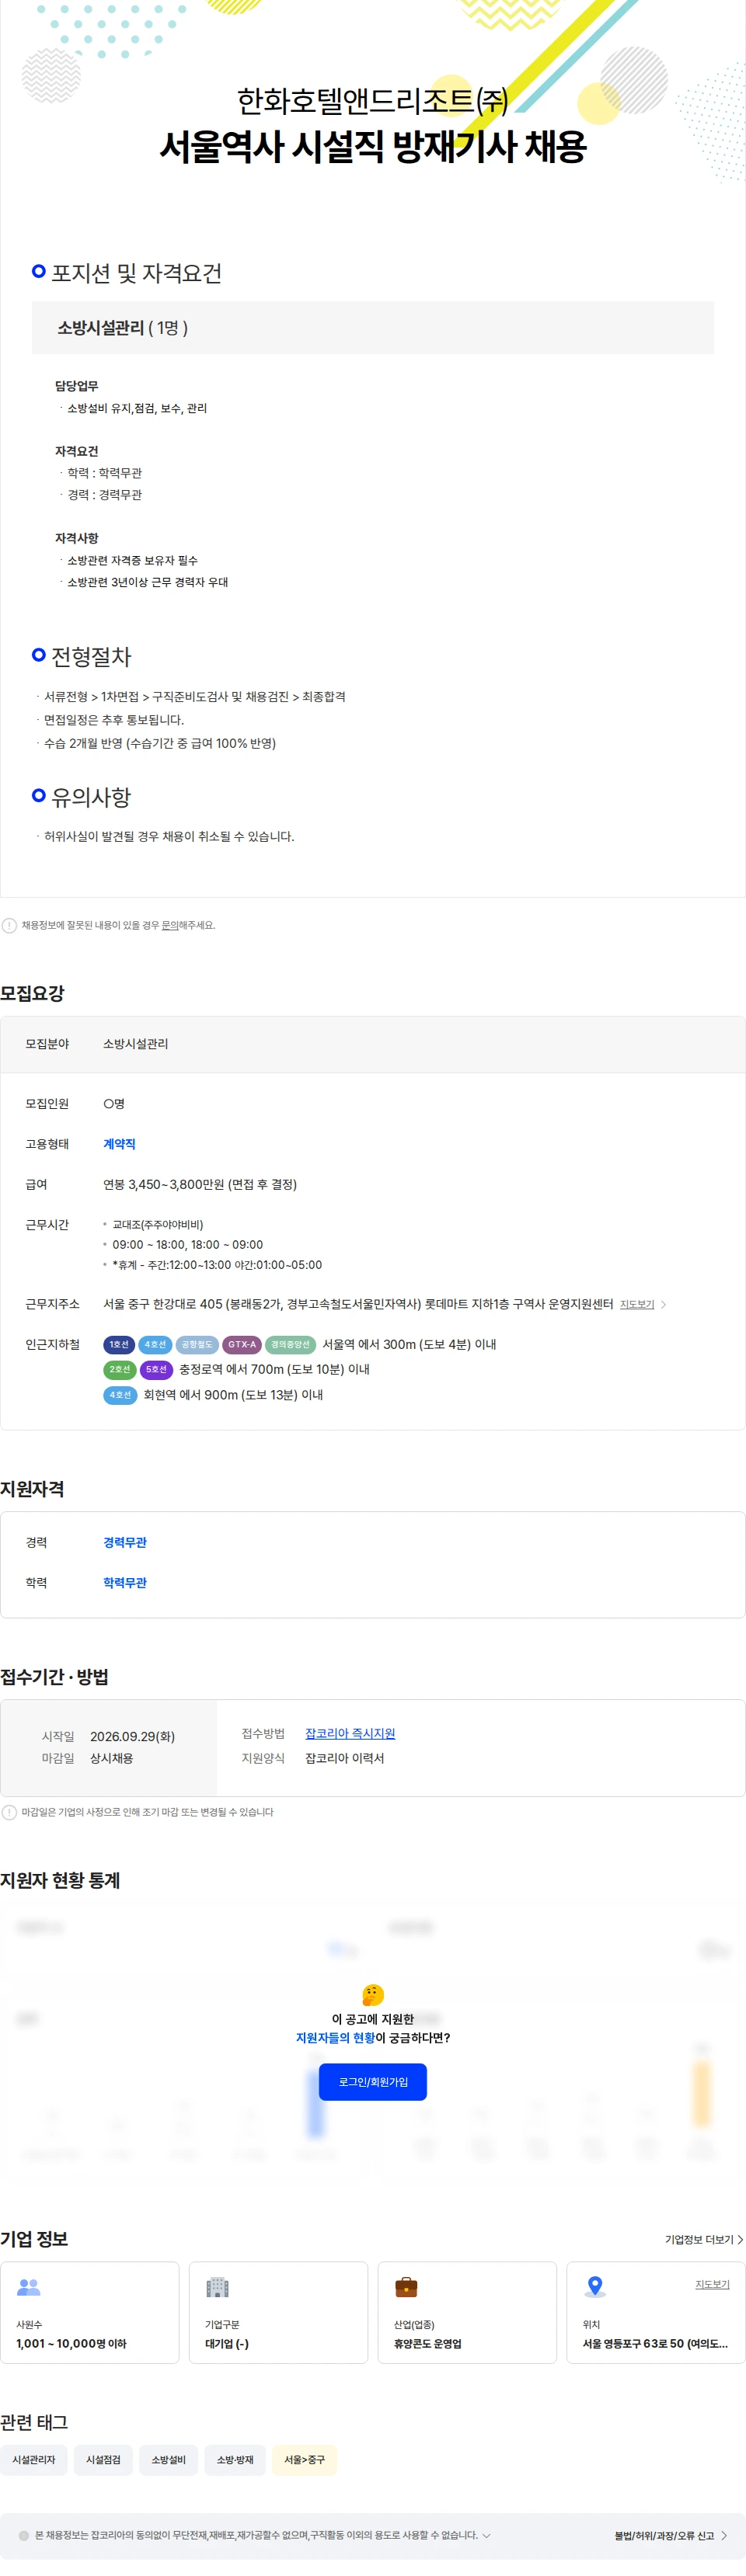The width and height of the screenshot is (746, 2576).
Task: Click 지원자들의 현황 highlighted text
Action: tap(335, 2037)
